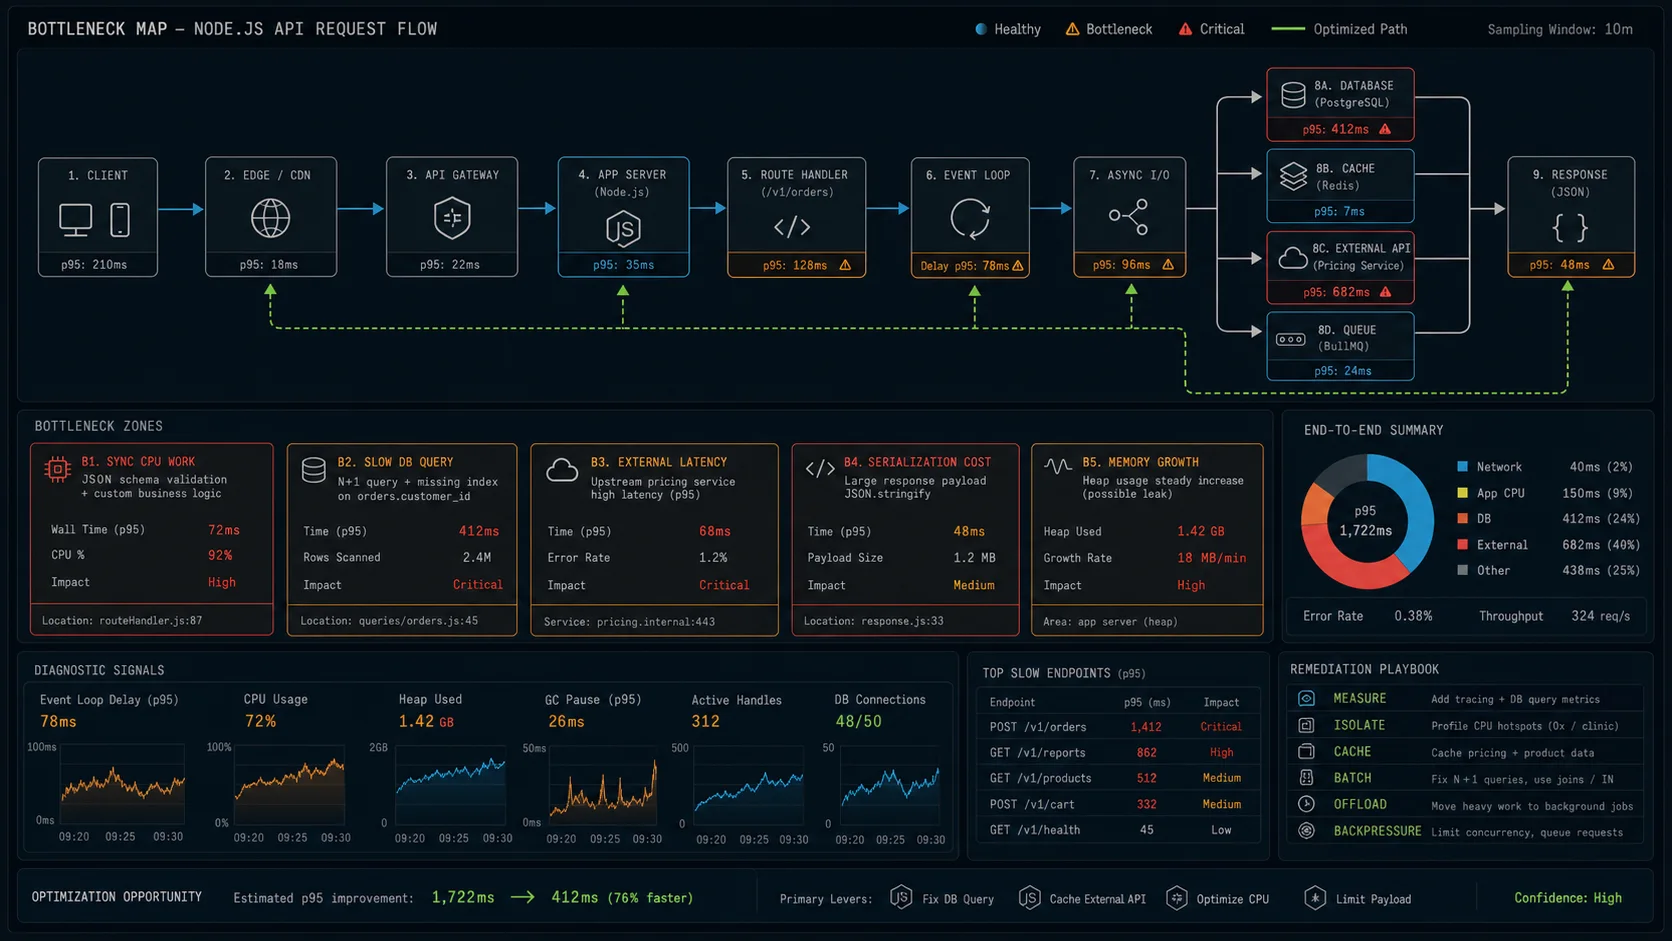Click the Event Loop circular arrow icon

(969, 218)
